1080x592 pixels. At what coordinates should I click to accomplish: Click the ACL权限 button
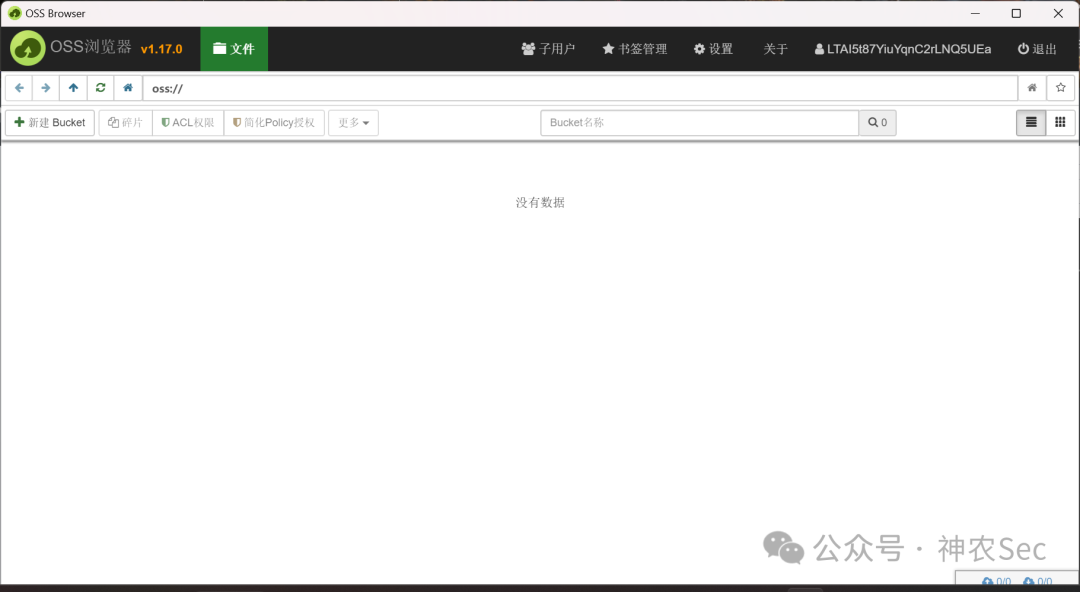pos(188,123)
